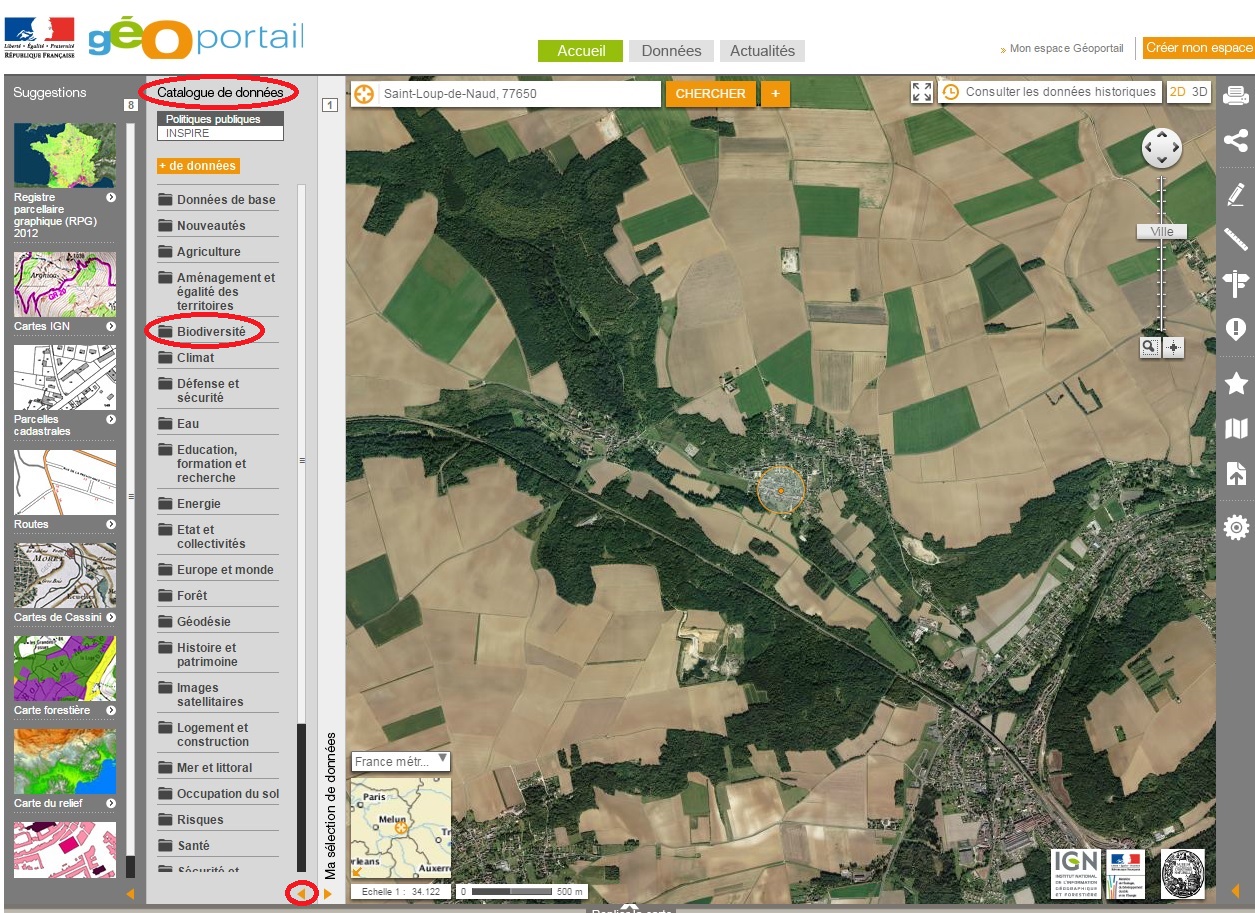Select the Cartes IGN suggestion thumbnail
This screenshot has height=913, width=1255.
click(x=65, y=285)
